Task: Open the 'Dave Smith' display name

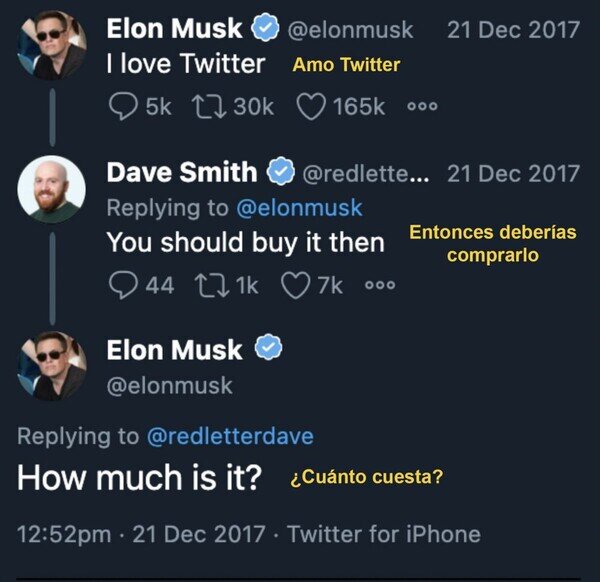Action: (x=181, y=172)
